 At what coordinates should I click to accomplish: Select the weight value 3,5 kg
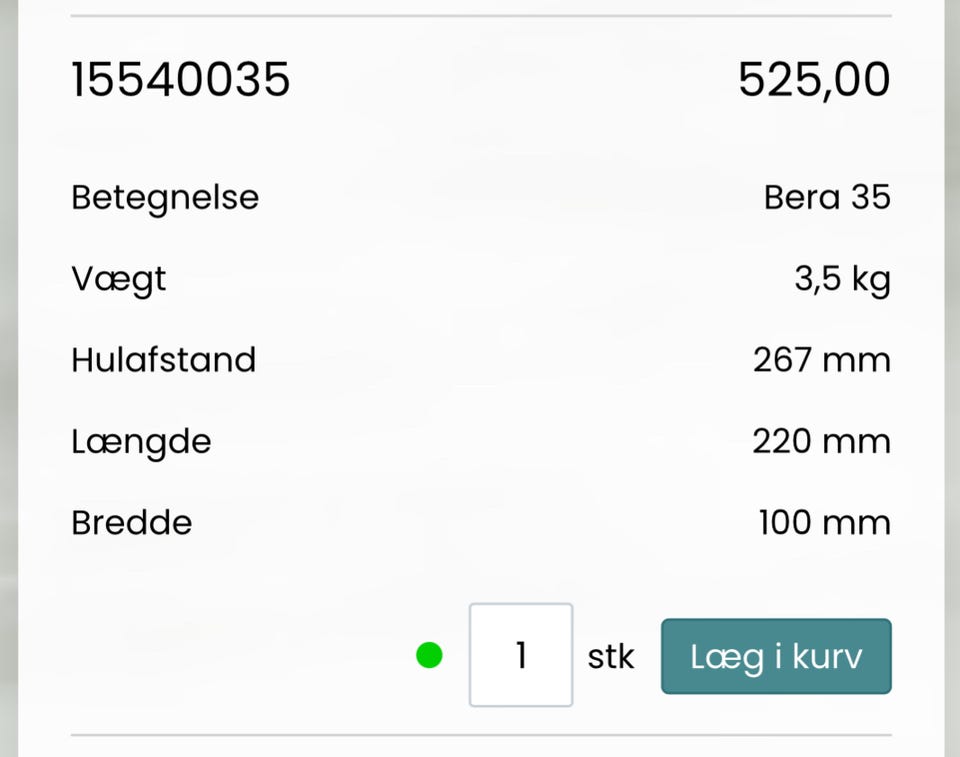tap(842, 279)
